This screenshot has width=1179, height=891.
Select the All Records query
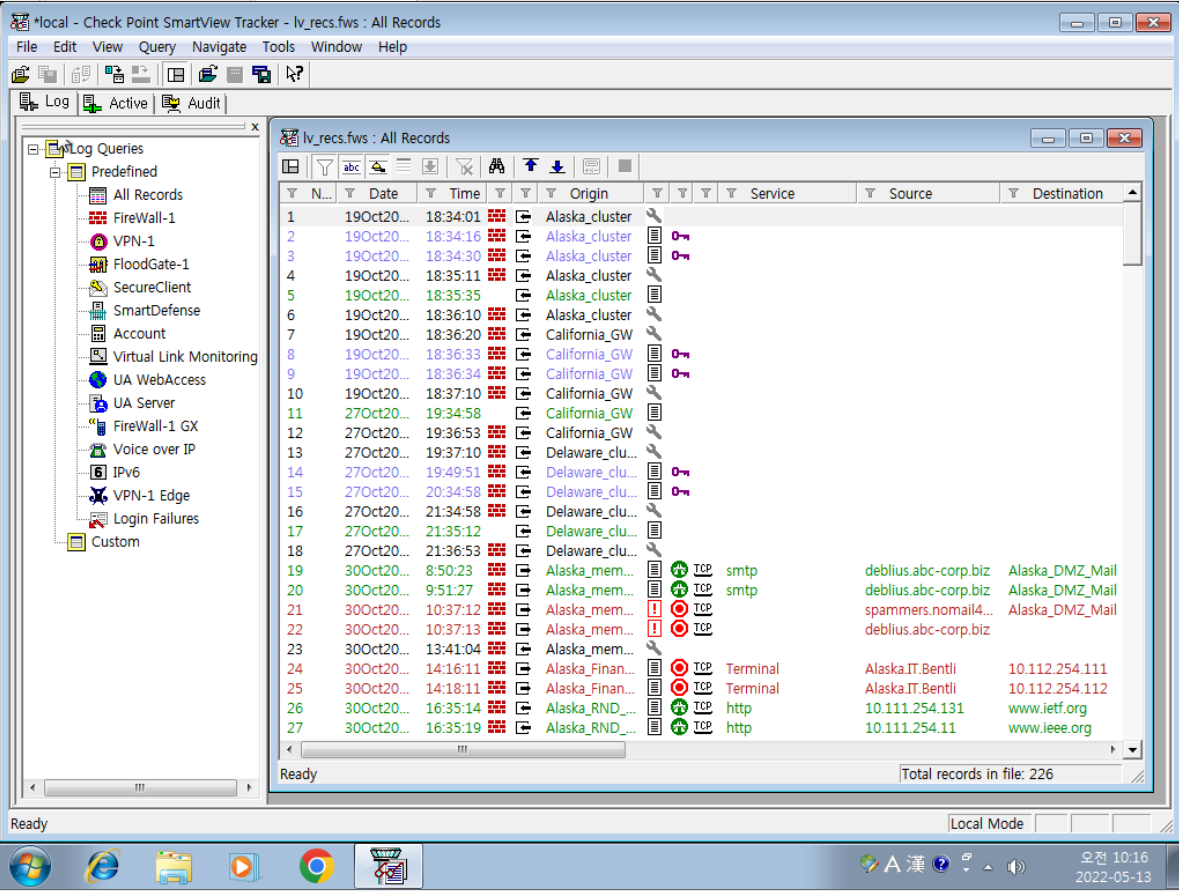(147, 195)
